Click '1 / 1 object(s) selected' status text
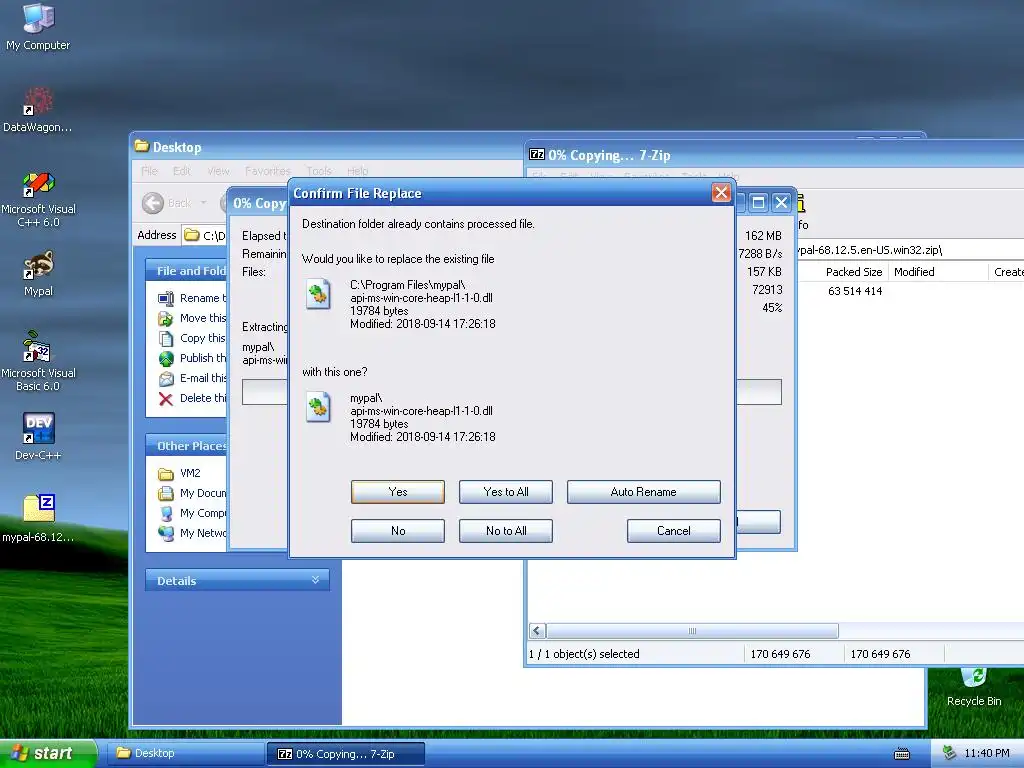 click(584, 654)
